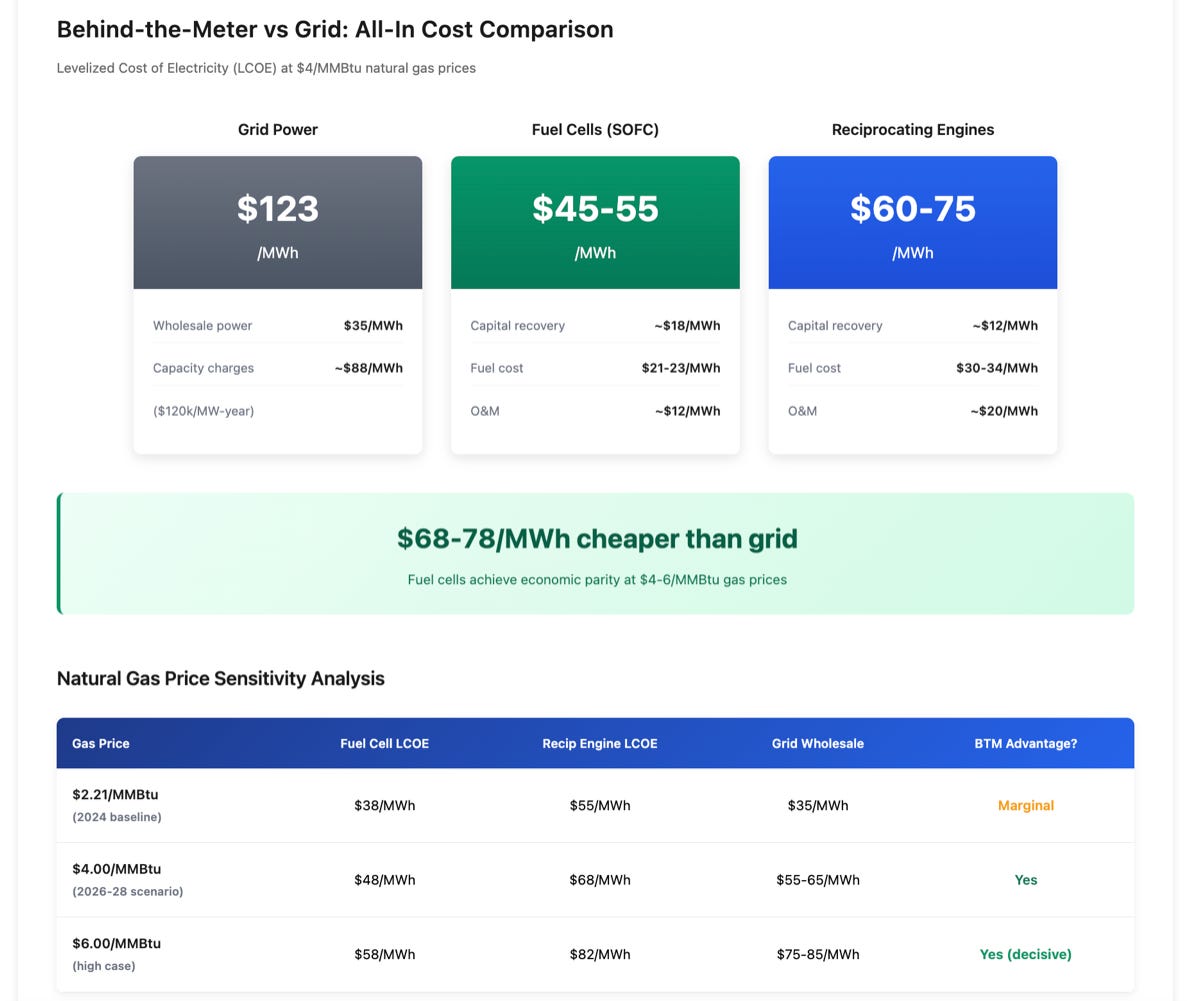Image resolution: width=1200 pixels, height=1001 pixels.
Task: Click the '(2024 baseline)' note
Action: click(117, 817)
